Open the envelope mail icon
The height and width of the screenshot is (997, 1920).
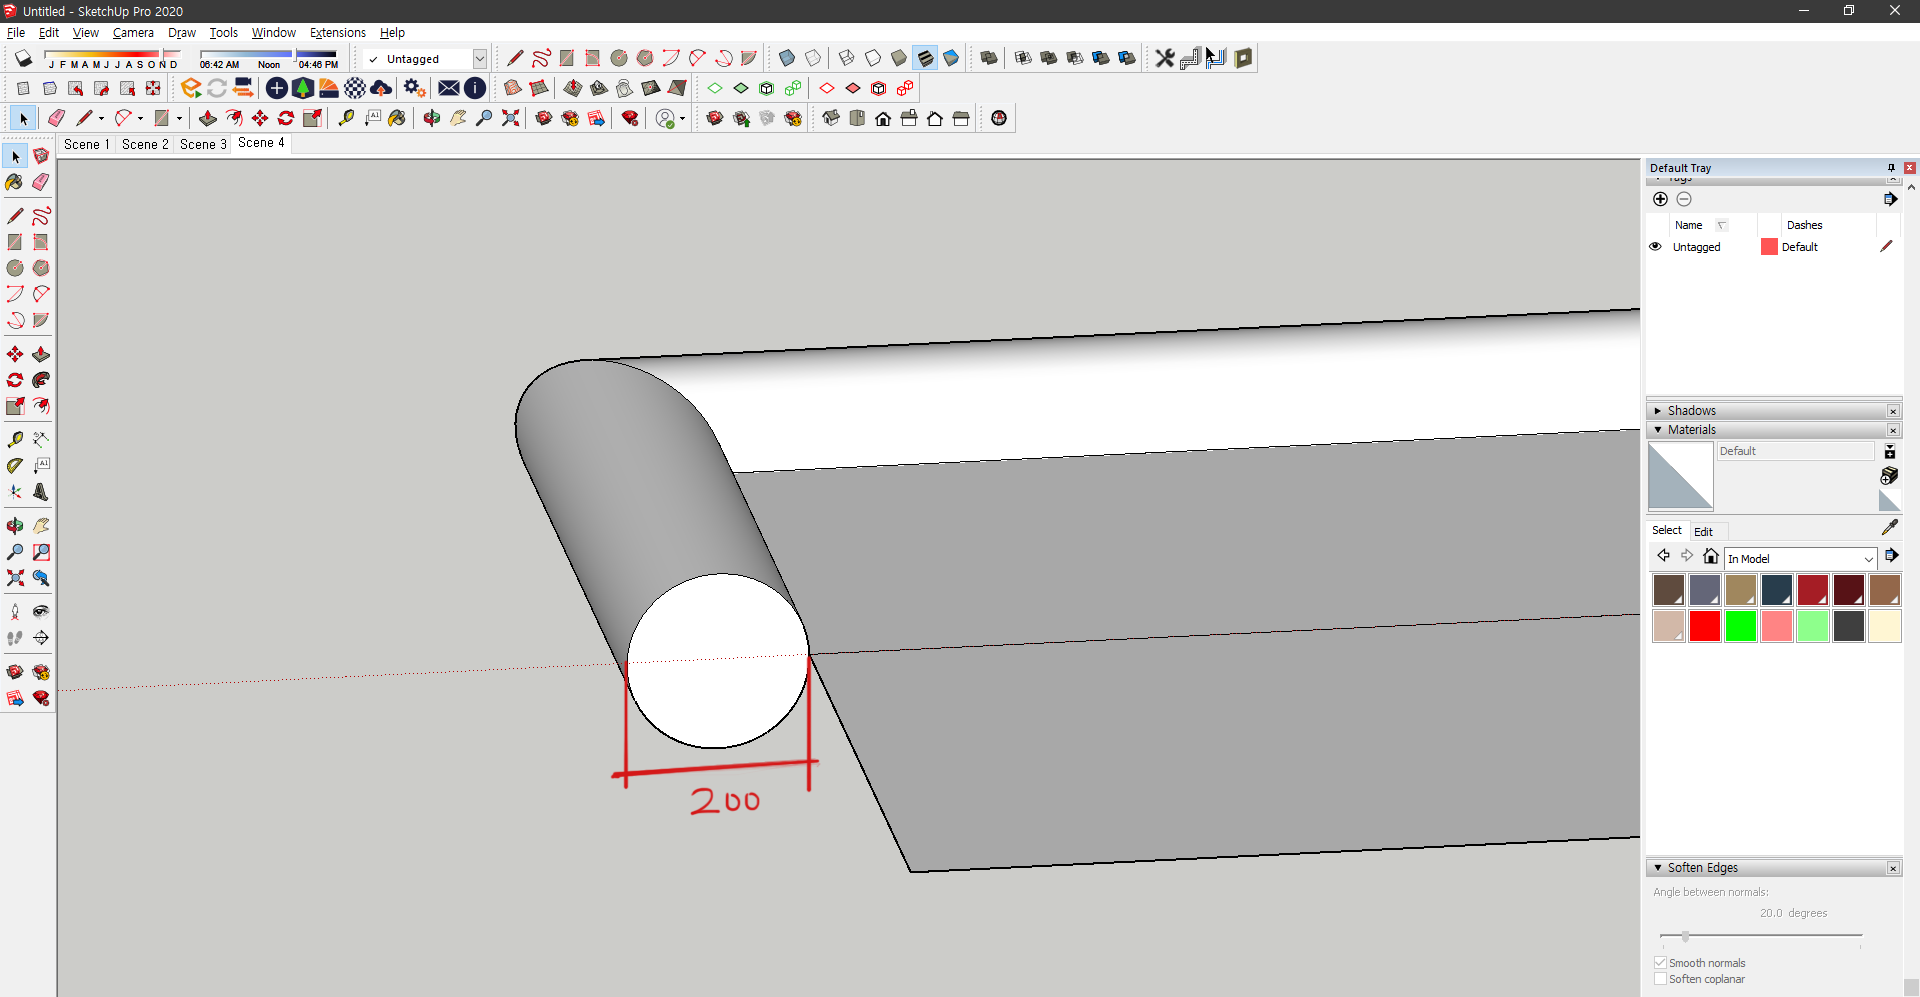coord(449,88)
